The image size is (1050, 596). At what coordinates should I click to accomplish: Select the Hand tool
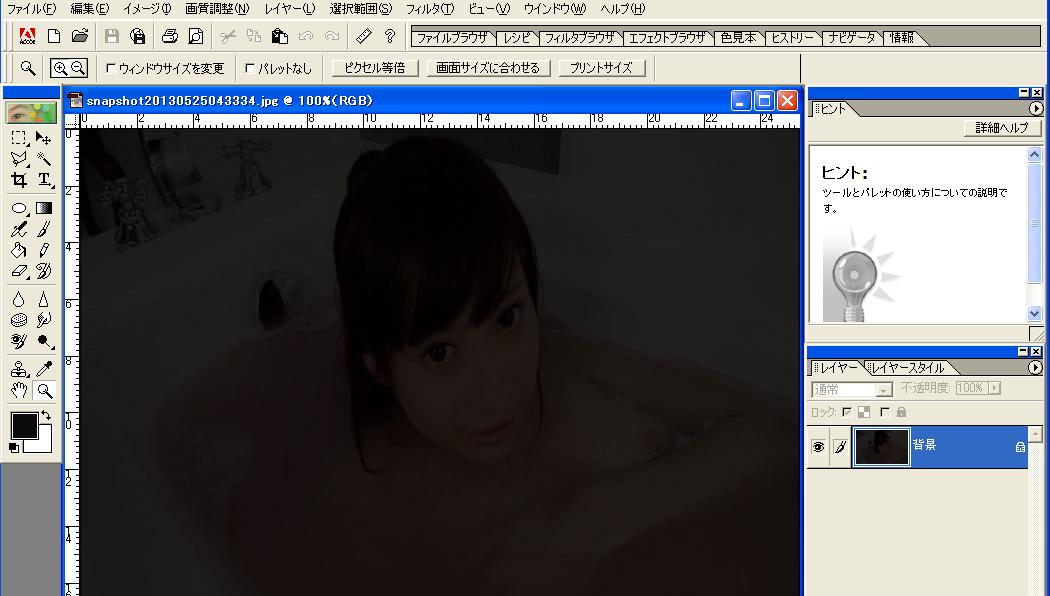pyautogui.click(x=19, y=390)
